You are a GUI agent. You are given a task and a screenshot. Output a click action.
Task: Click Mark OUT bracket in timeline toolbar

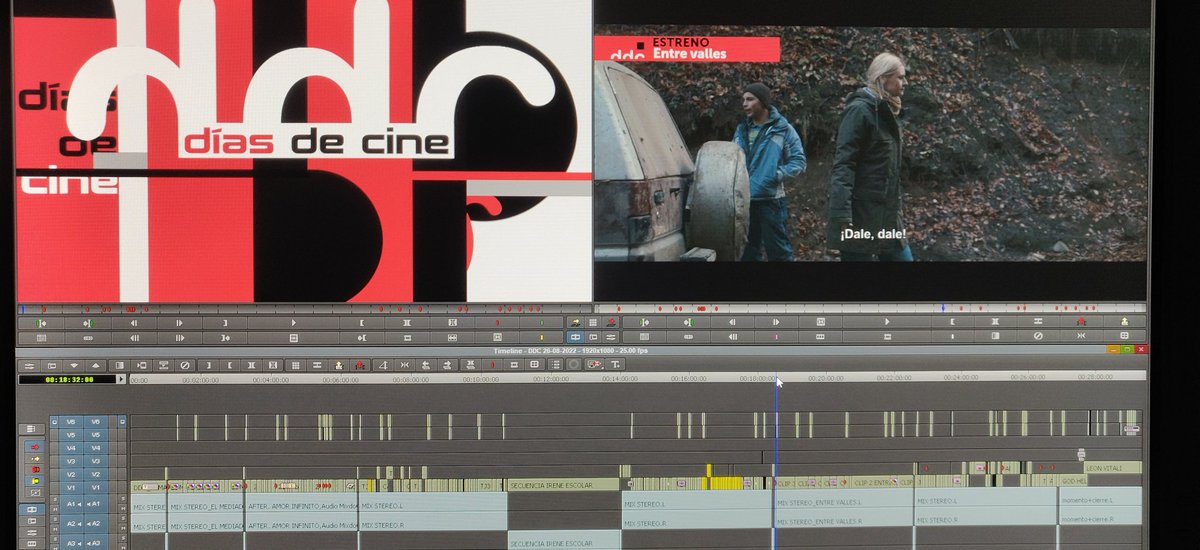click(x=208, y=365)
